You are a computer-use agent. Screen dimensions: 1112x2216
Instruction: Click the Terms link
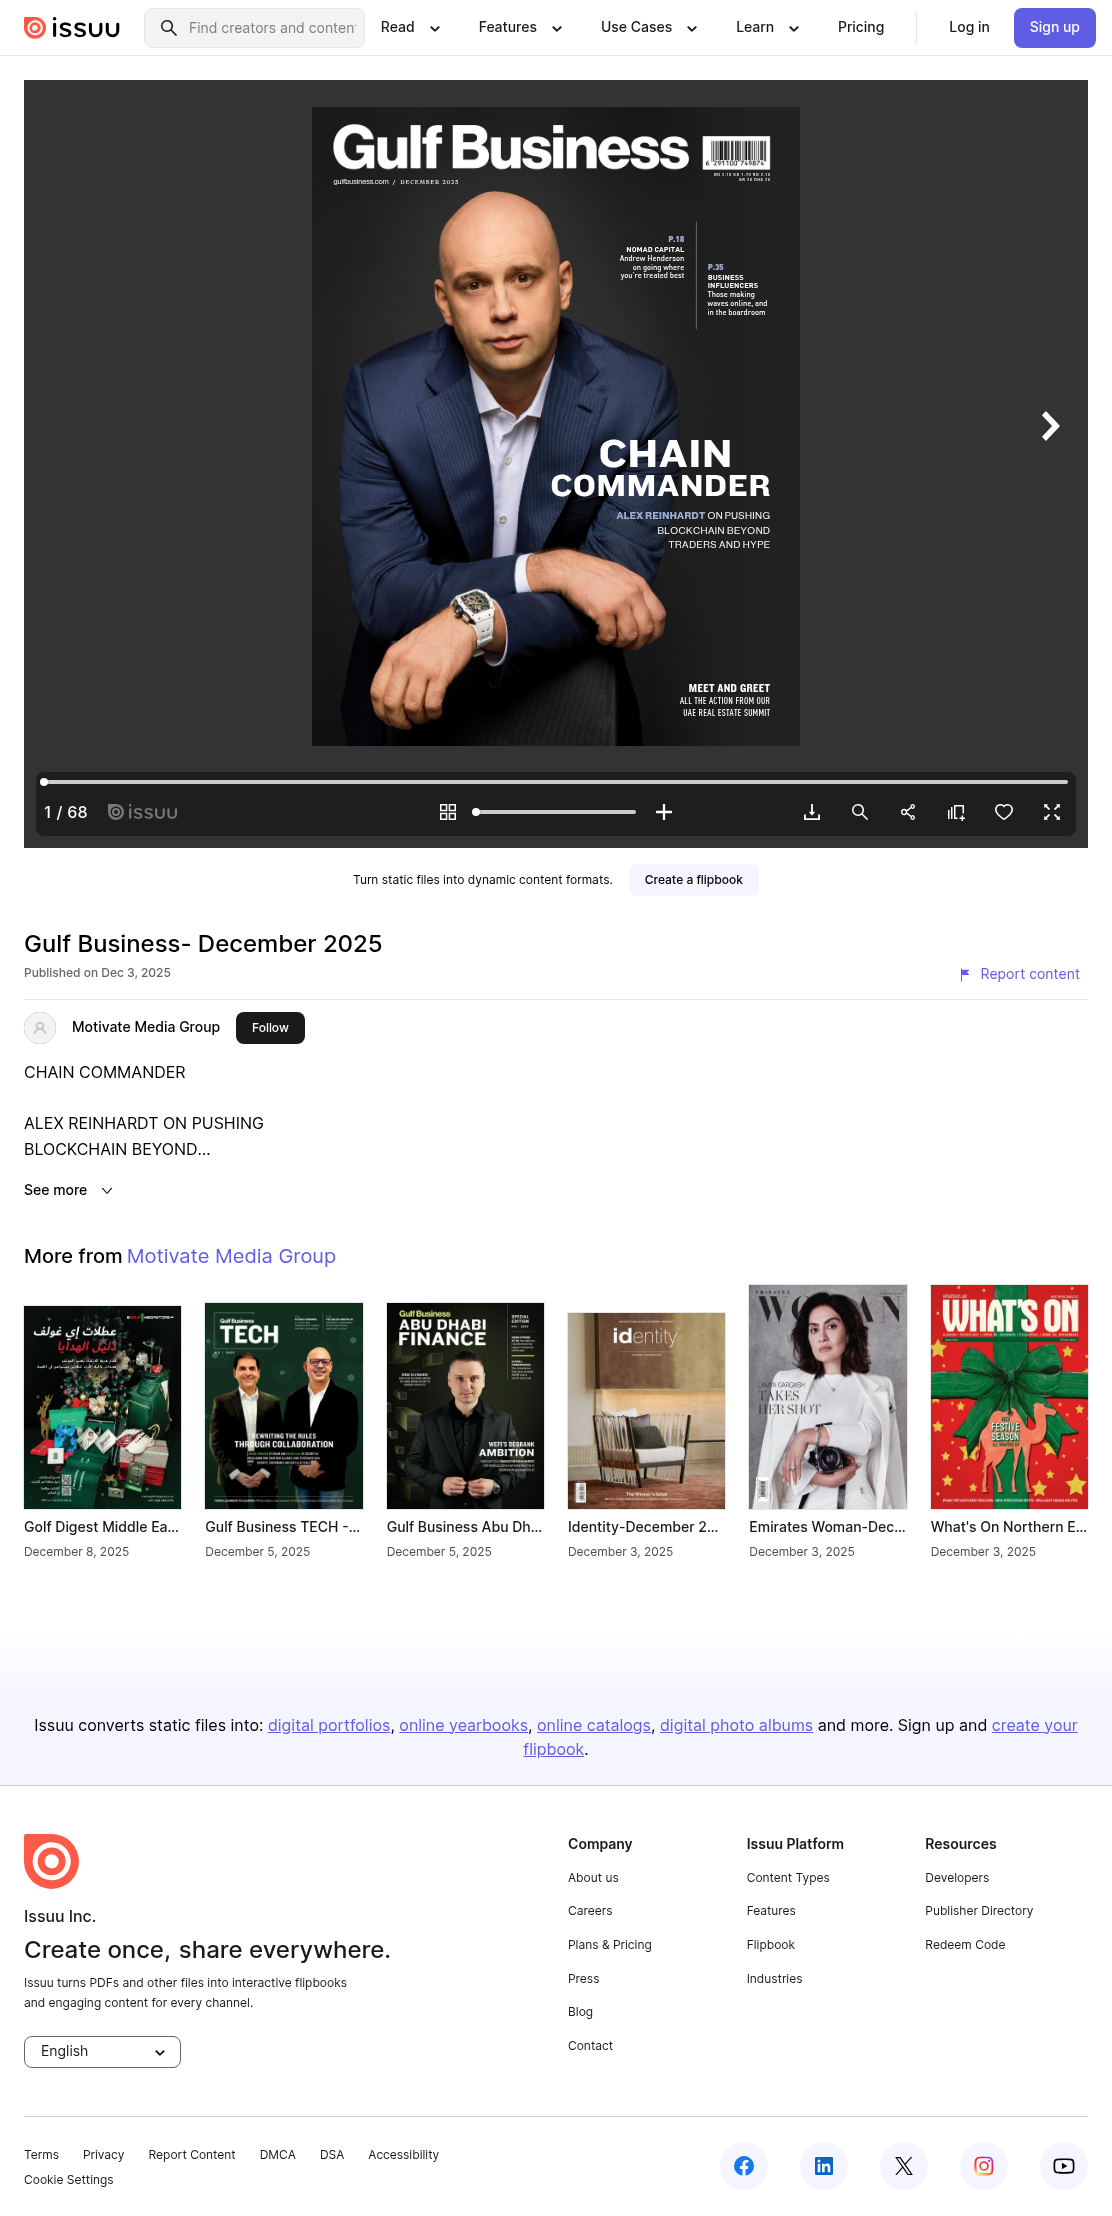[41, 2155]
